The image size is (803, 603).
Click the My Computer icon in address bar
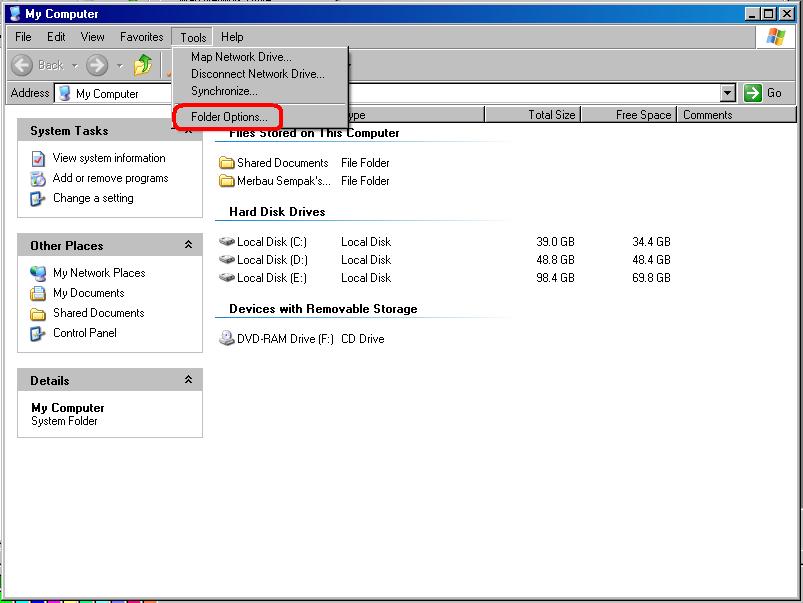tap(65, 94)
